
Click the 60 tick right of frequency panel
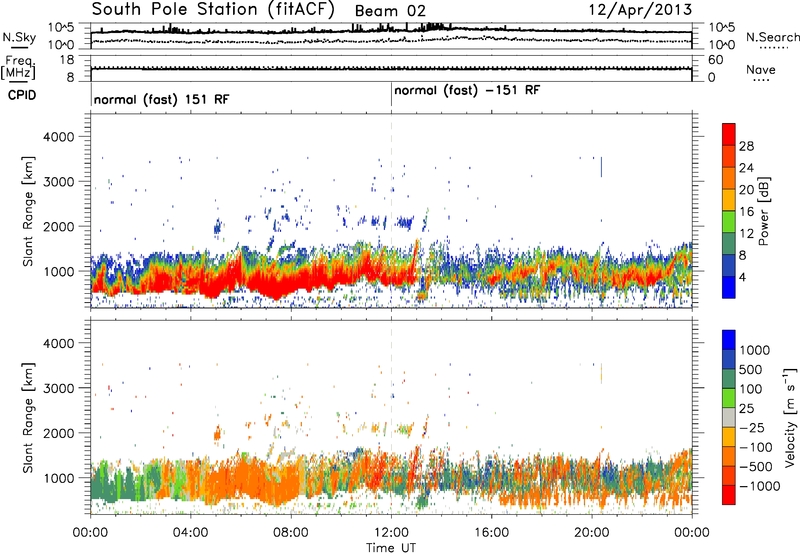716,60
